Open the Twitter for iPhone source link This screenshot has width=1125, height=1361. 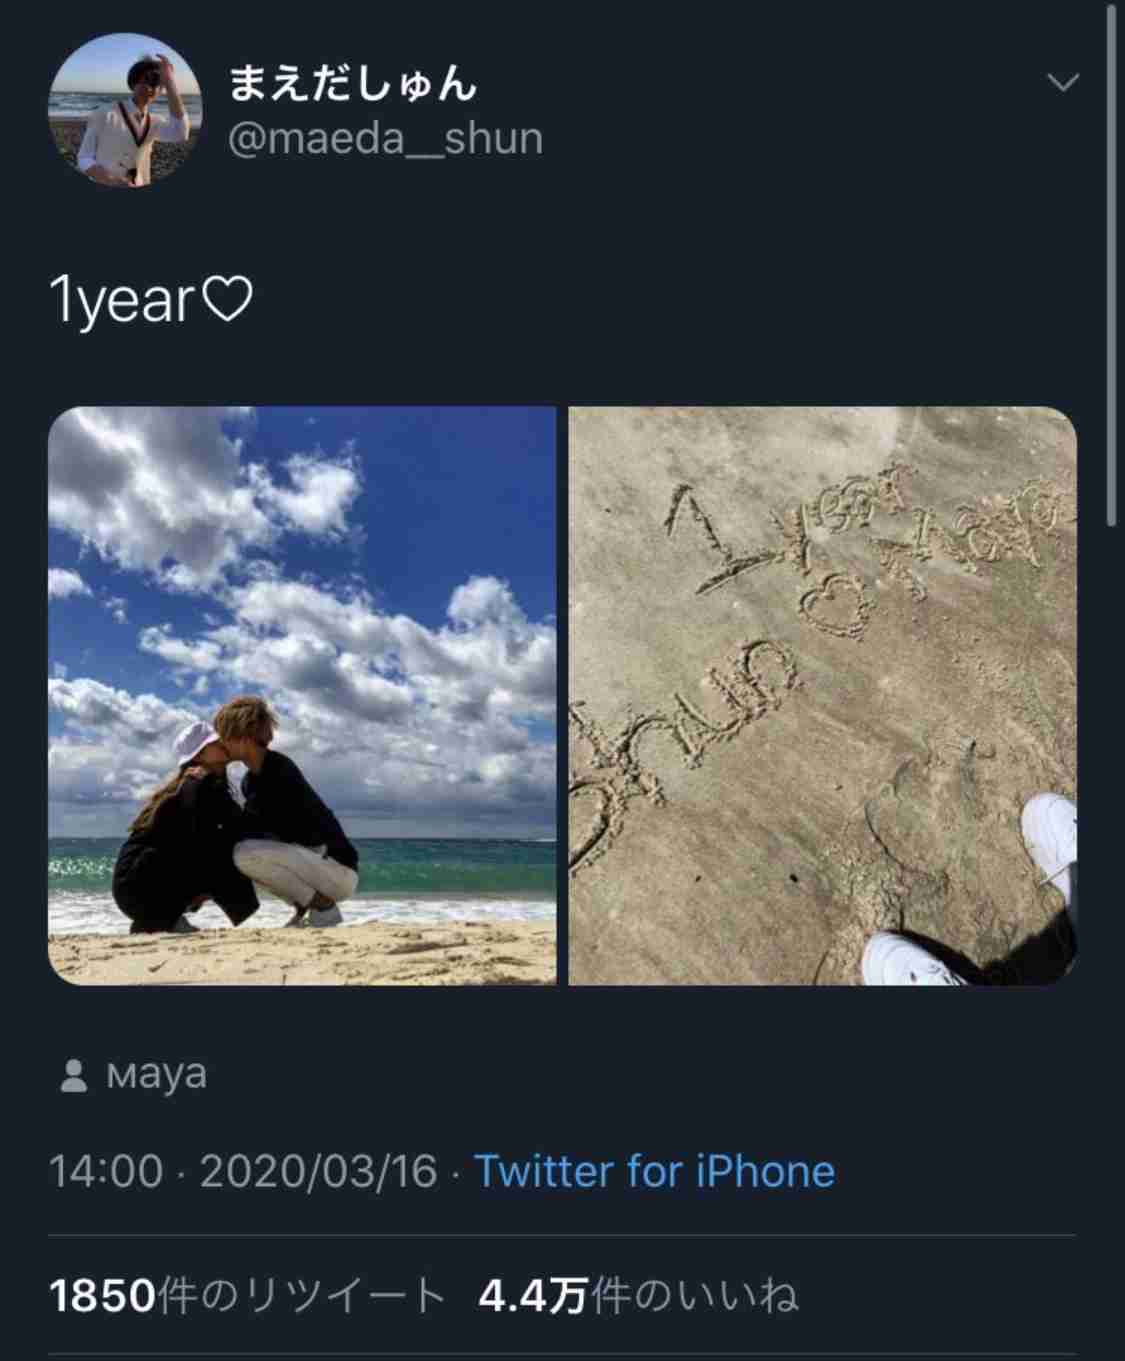[654, 1171]
